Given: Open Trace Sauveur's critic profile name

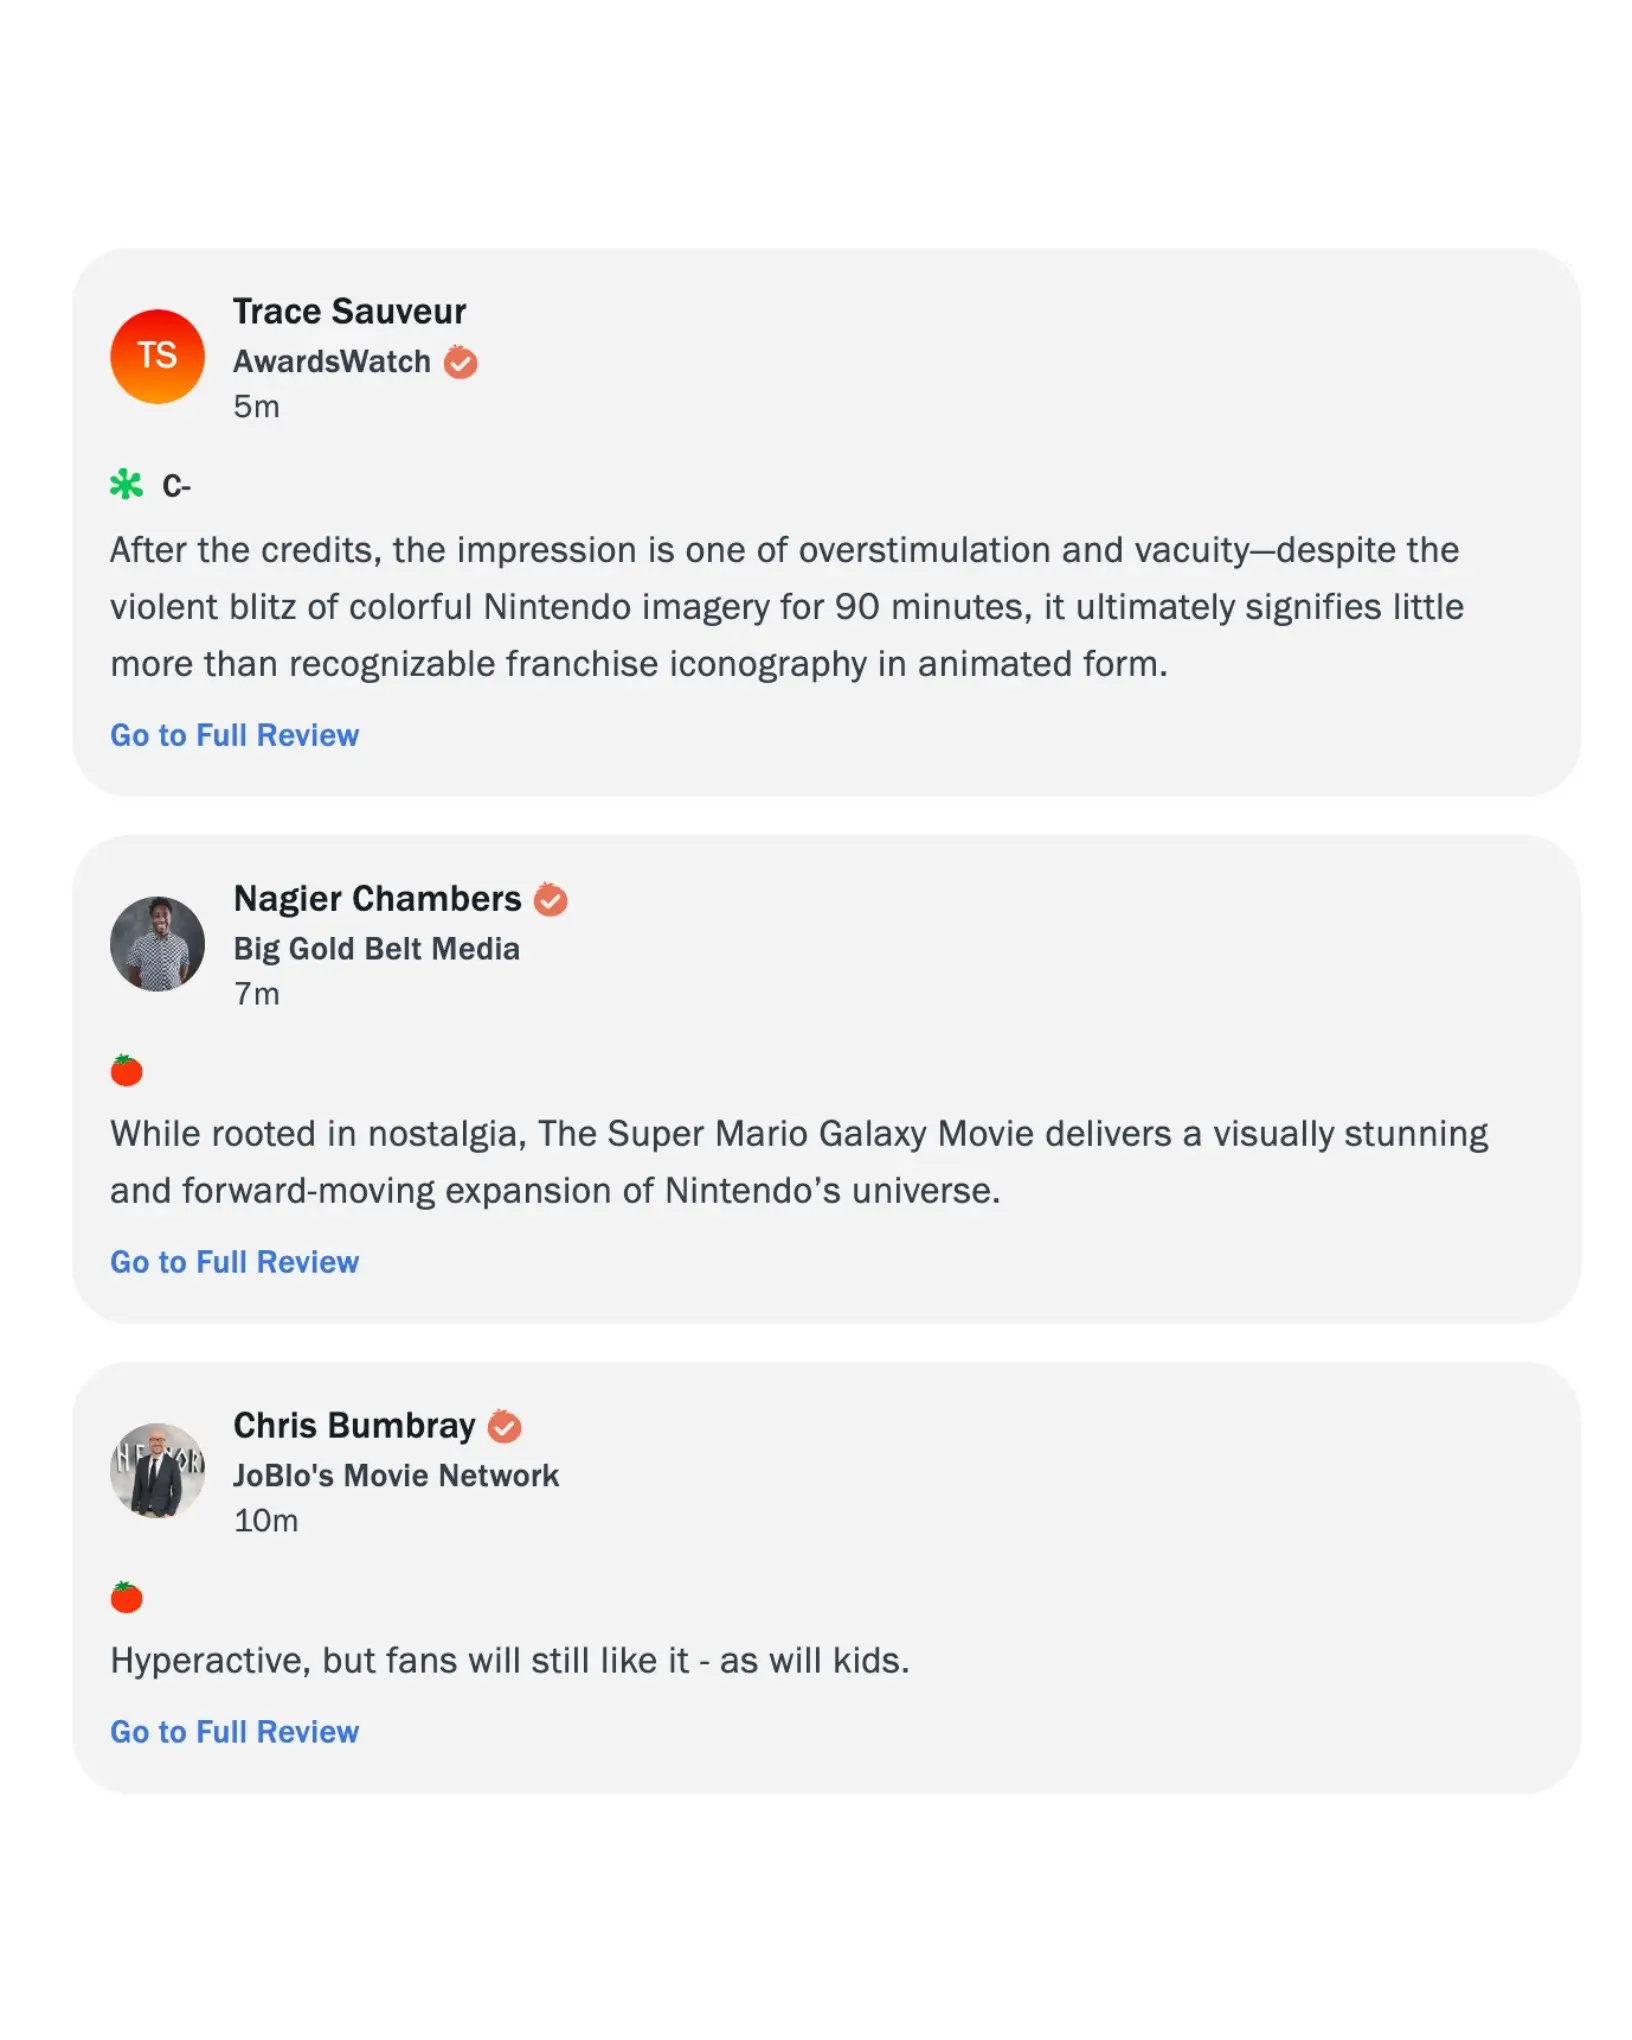Looking at the screenshot, I should tap(349, 311).
